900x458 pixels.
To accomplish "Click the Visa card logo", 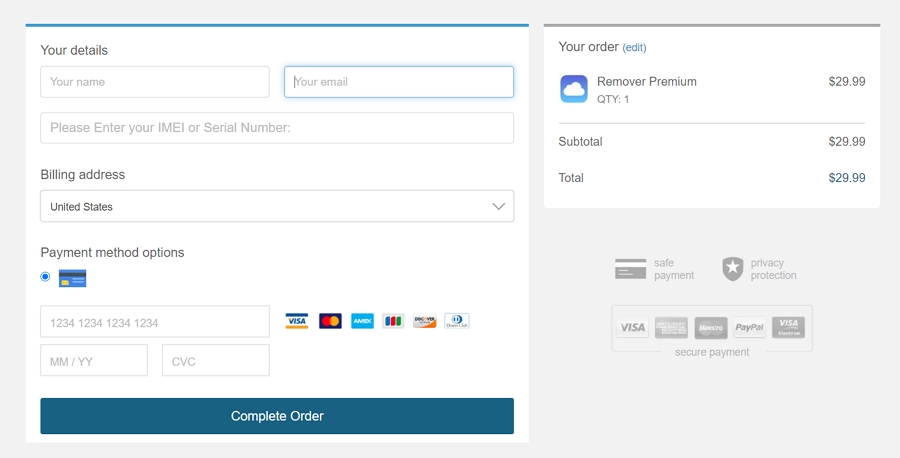I will 297,321.
